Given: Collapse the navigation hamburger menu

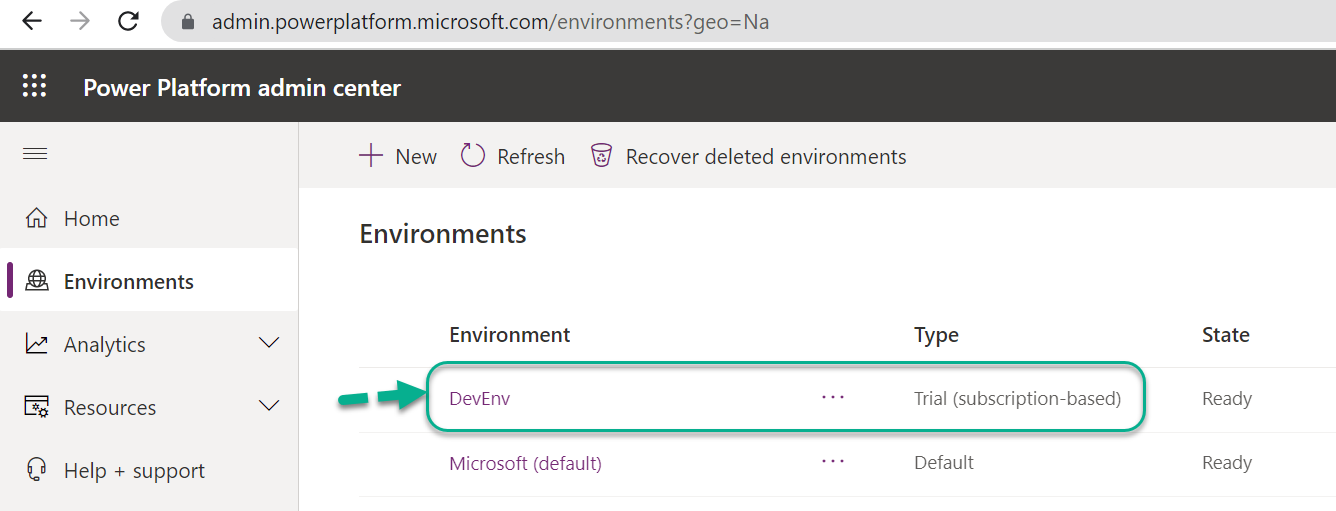Looking at the screenshot, I should (35, 153).
